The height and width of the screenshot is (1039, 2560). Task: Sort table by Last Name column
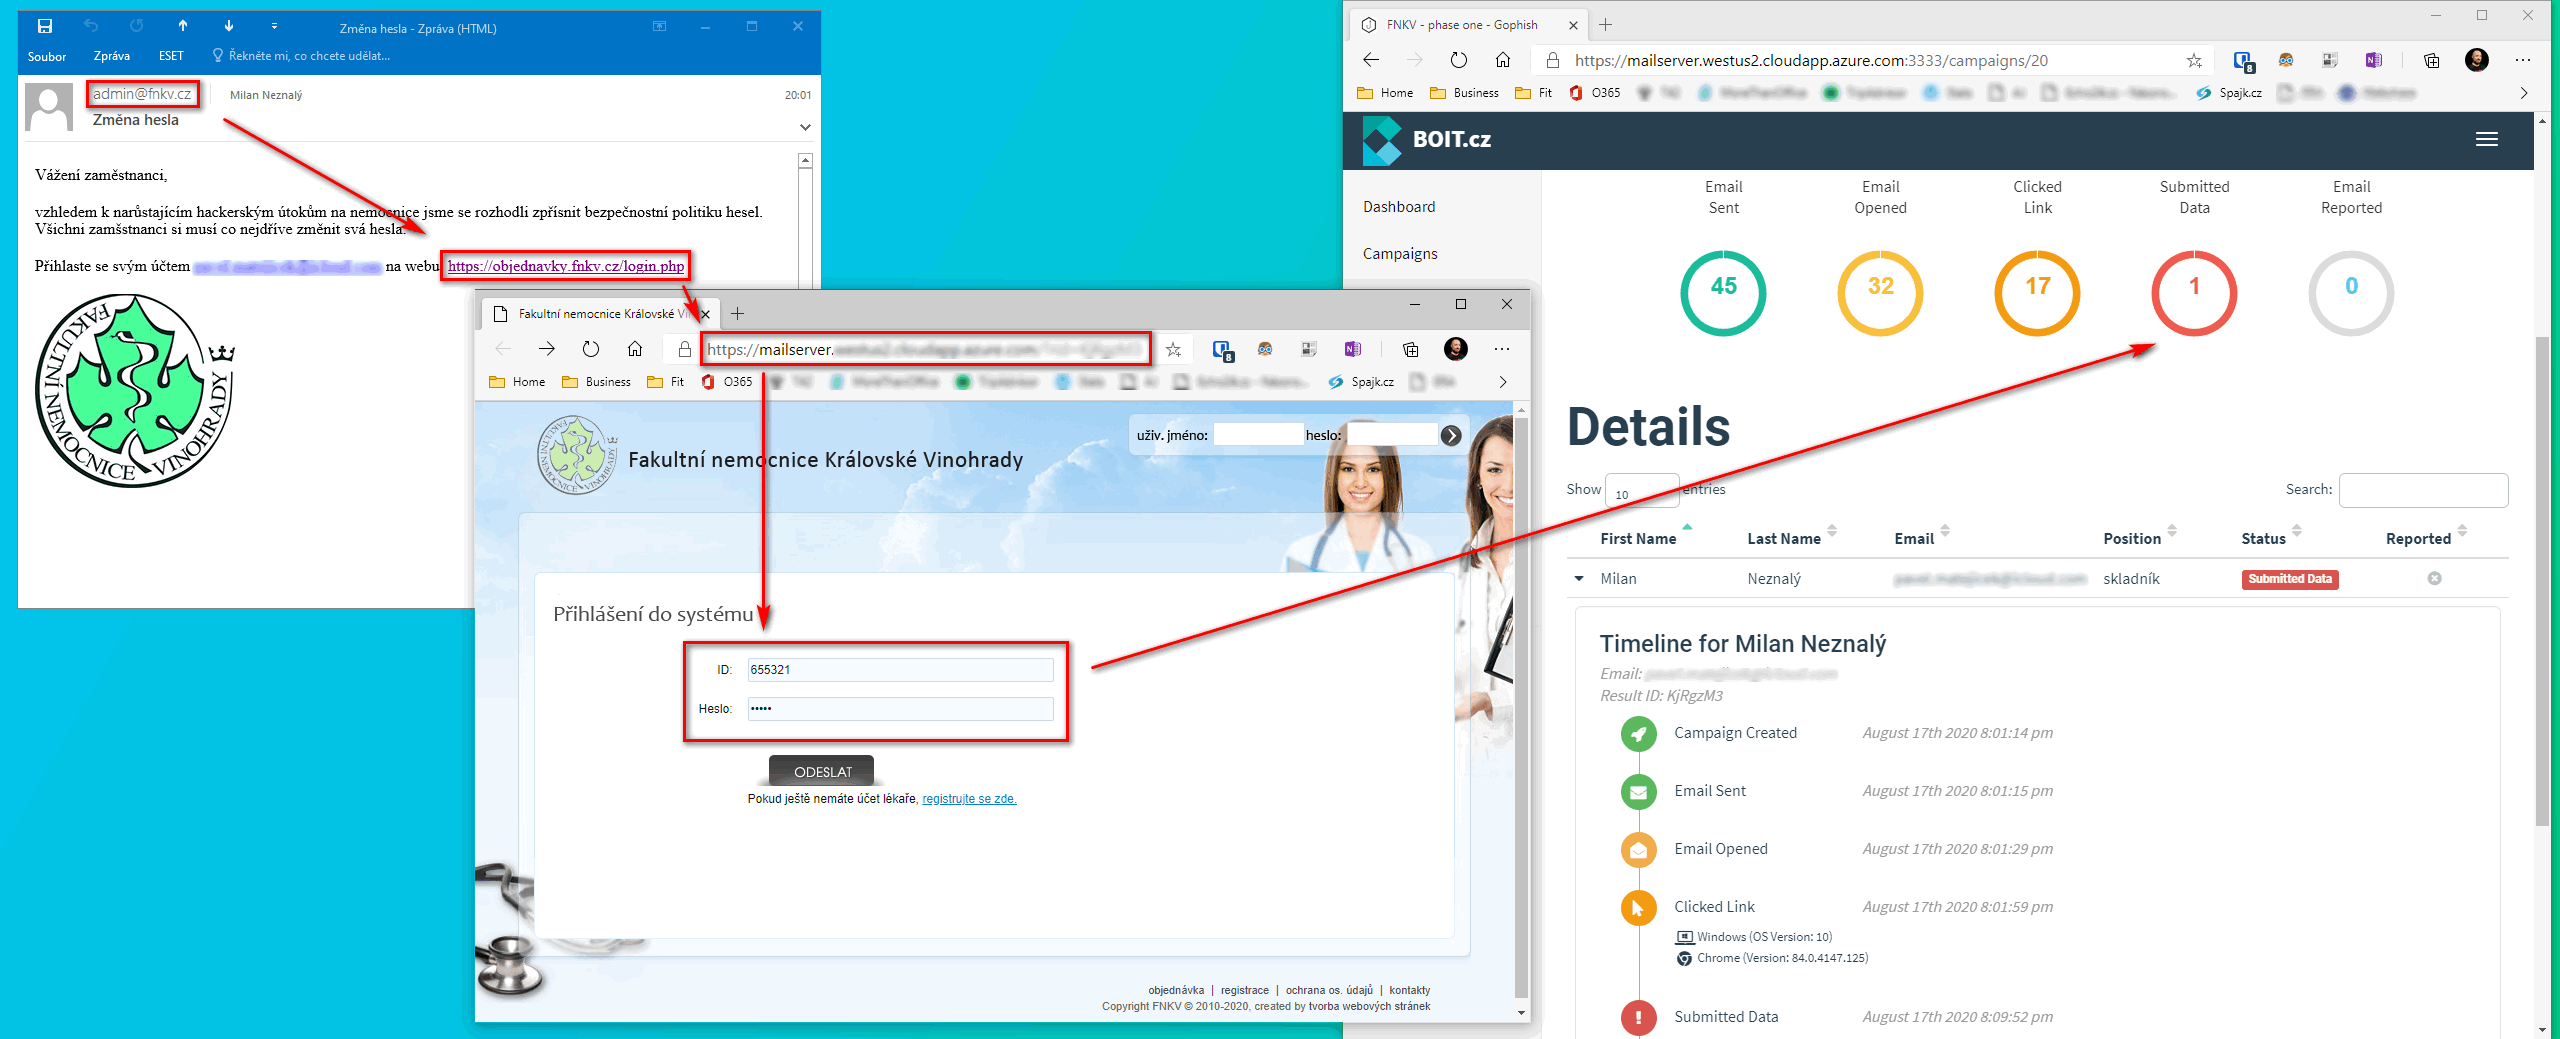click(x=1784, y=539)
